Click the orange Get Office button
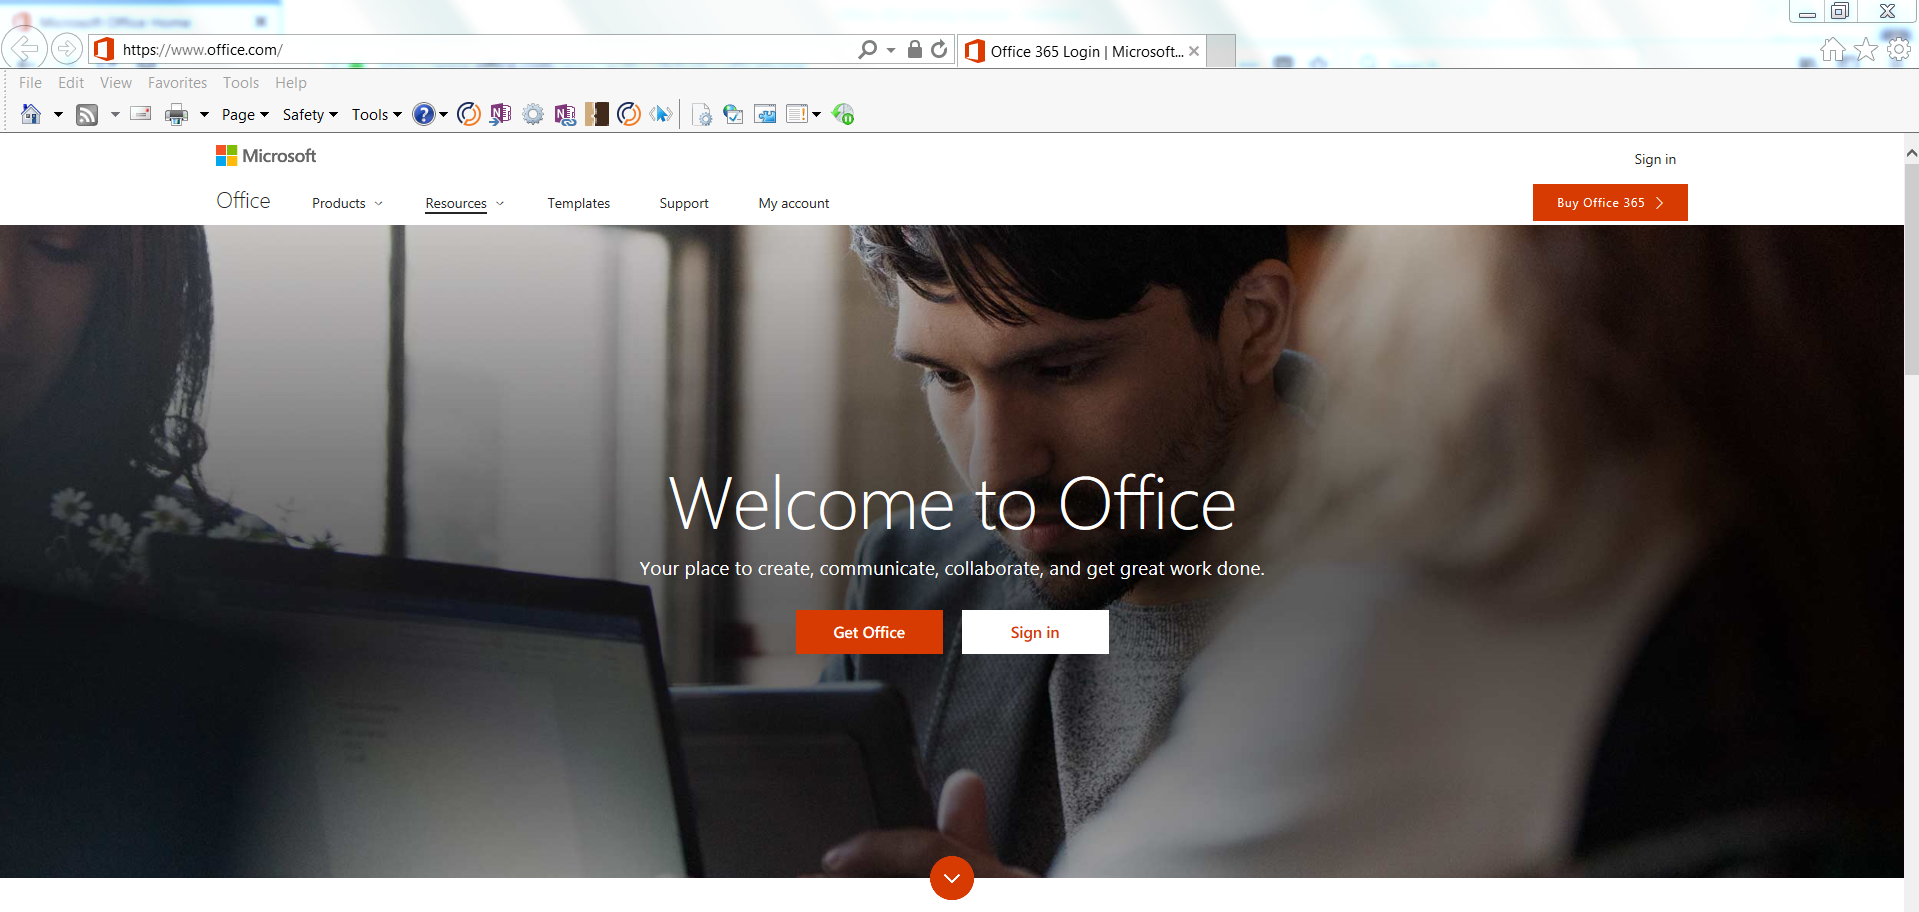The width and height of the screenshot is (1919, 912). [x=868, y=632]
